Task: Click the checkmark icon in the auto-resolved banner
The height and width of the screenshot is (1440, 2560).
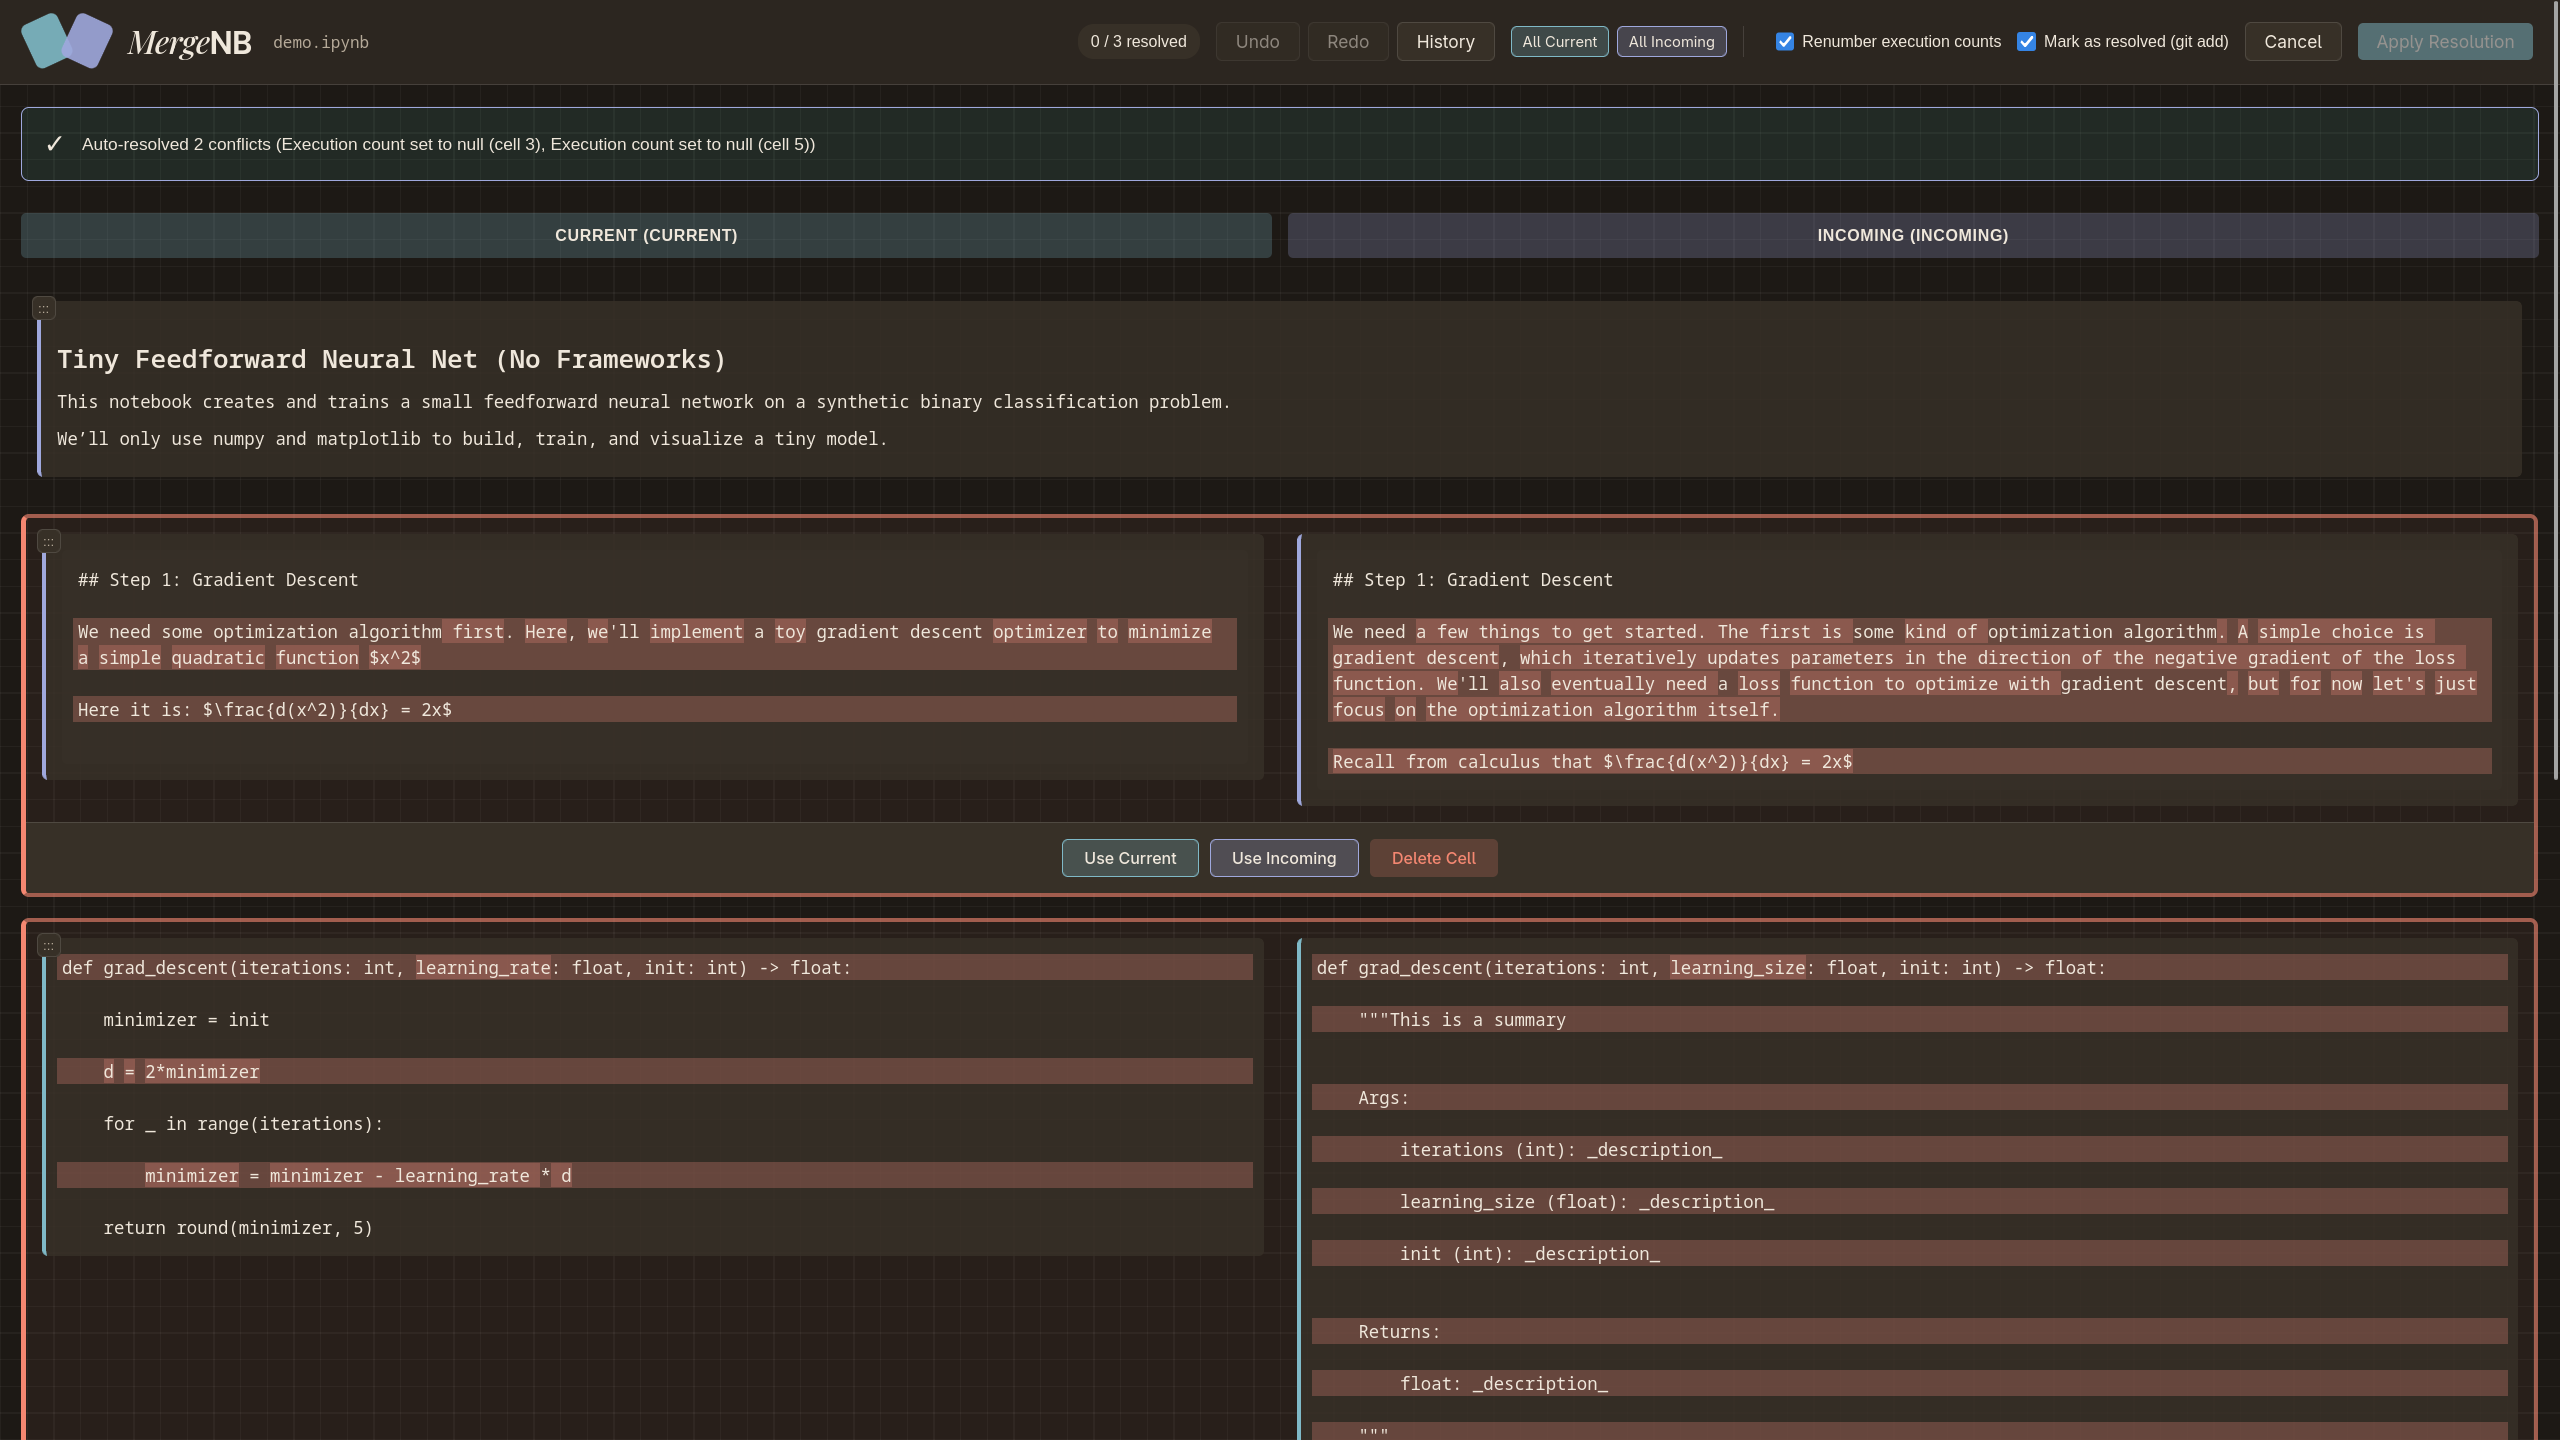Action: click(x=54, y=144)
